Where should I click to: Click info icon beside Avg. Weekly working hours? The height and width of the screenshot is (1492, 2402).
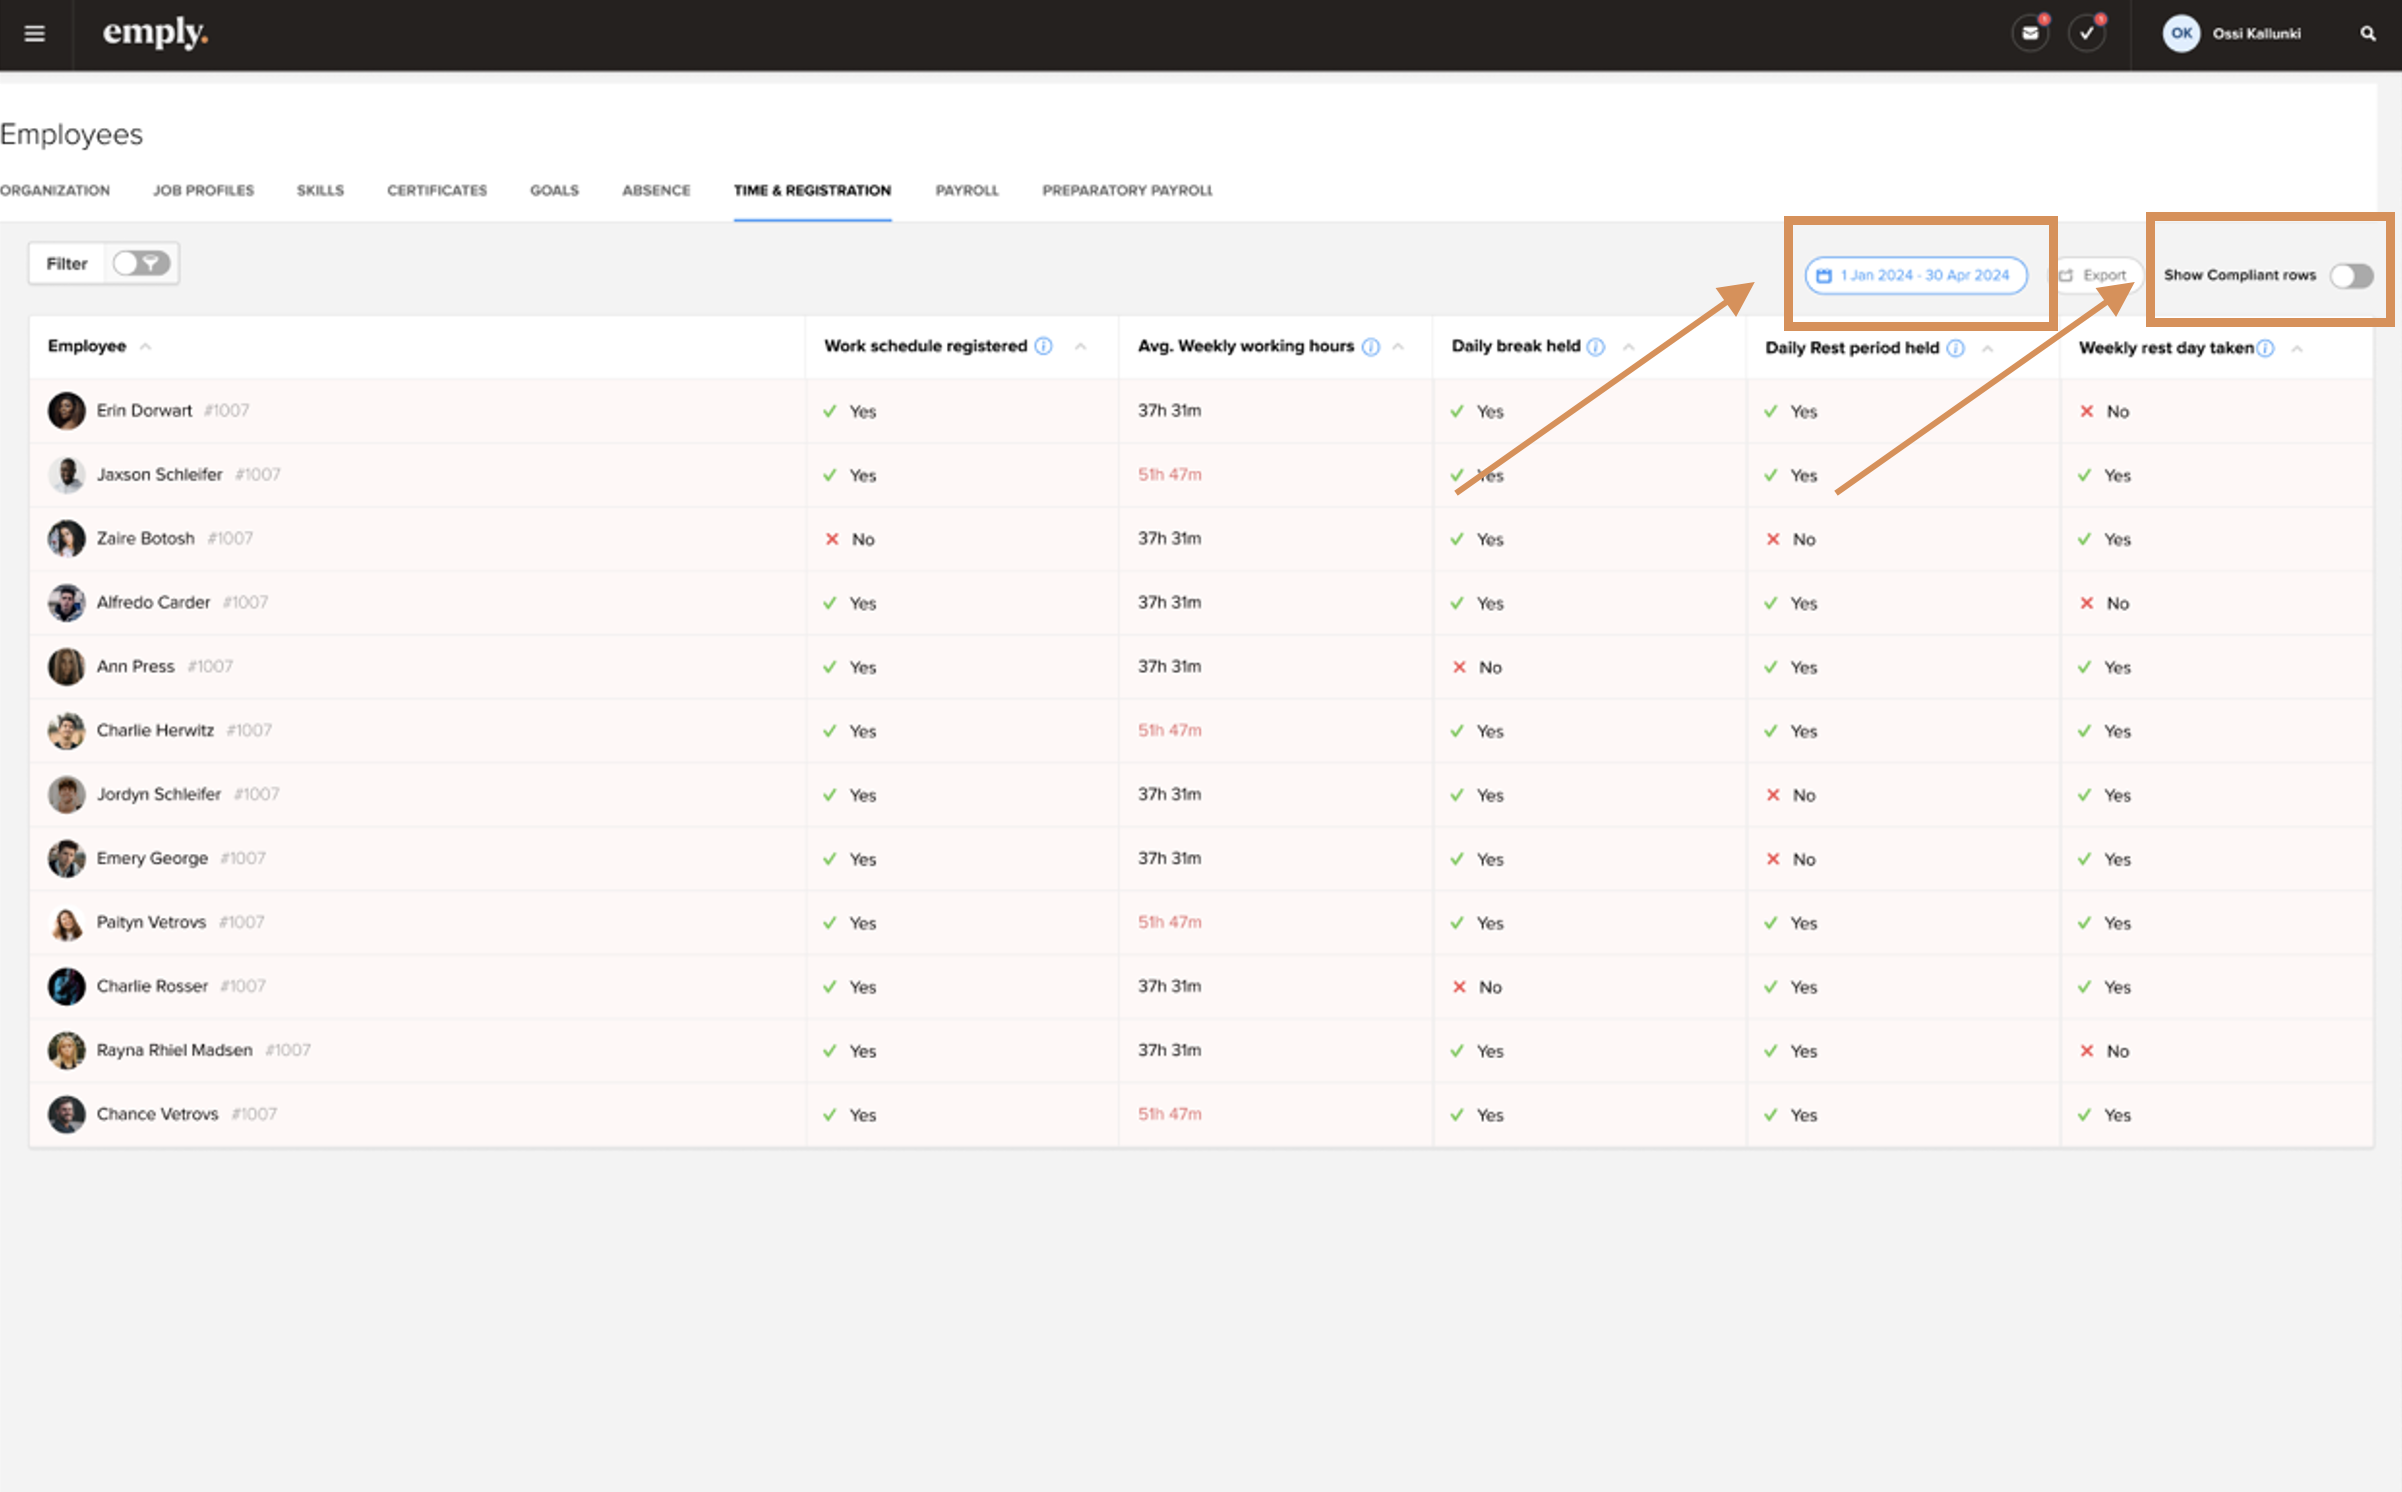(1370, 347)
